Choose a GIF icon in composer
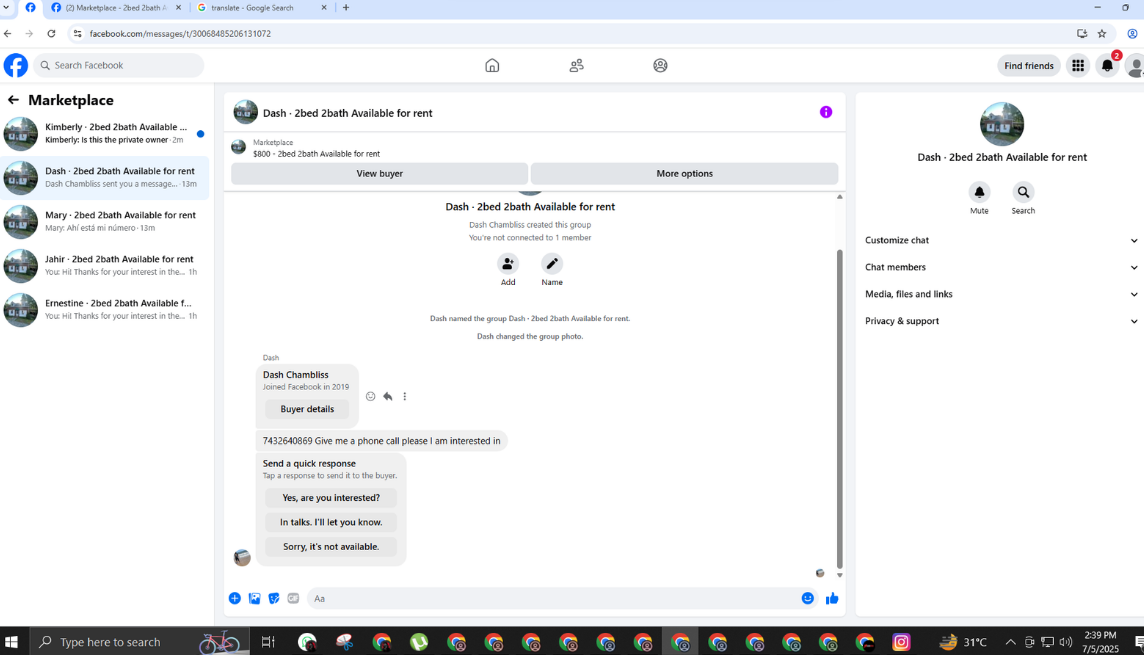This screenshot has height=655, width=1144. coord(293,598)
